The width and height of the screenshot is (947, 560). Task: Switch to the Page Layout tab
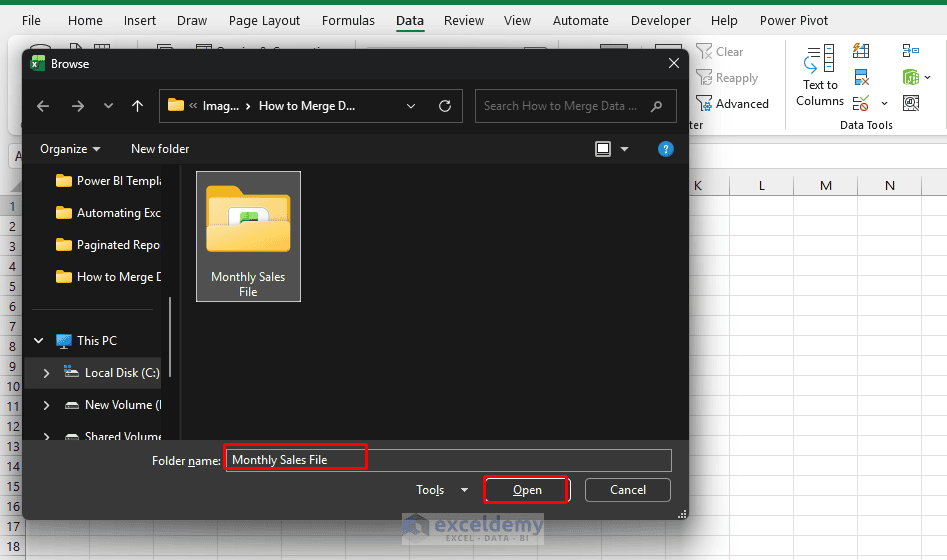264,21
